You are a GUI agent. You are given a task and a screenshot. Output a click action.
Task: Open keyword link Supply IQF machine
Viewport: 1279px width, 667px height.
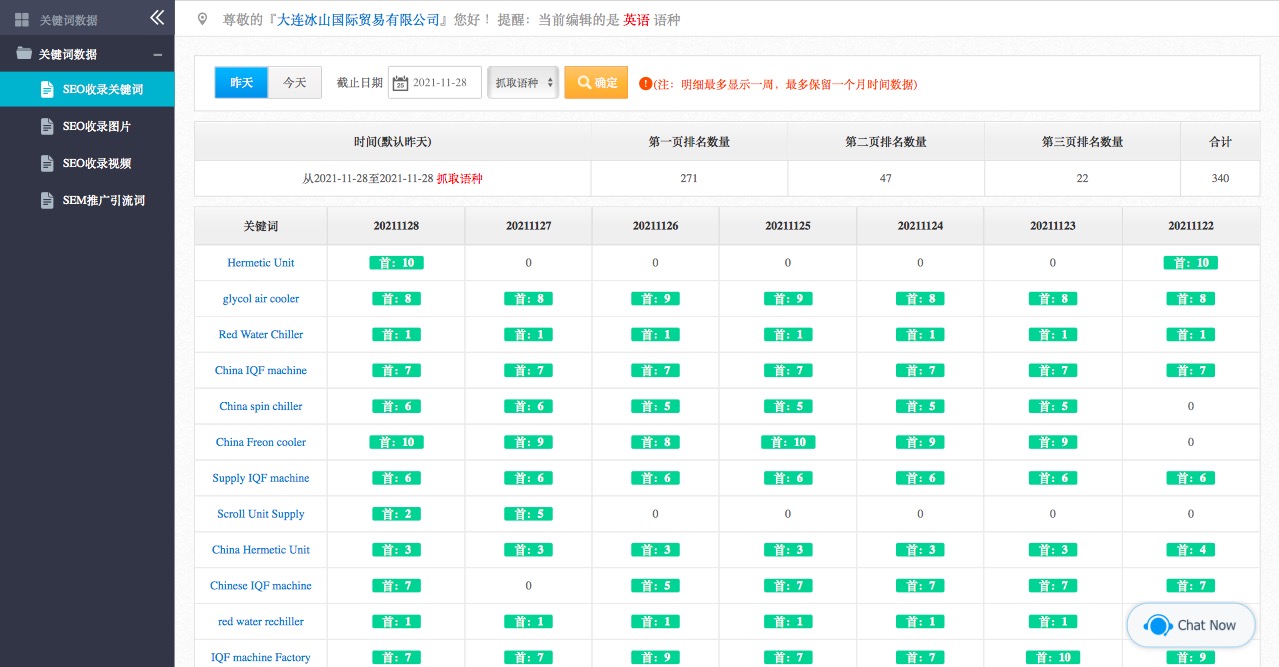click(261, 479)
